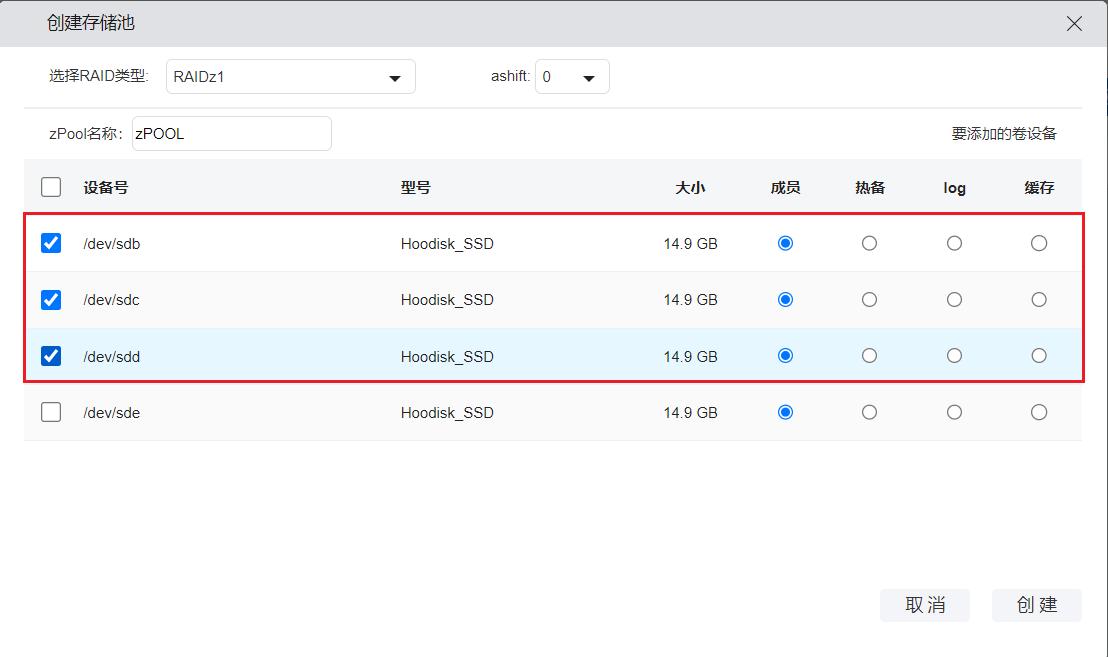Click the 创建 create button
The height and width of the screenshot is (657, 1108).
pyautogui.click(x=1036, y=605)
